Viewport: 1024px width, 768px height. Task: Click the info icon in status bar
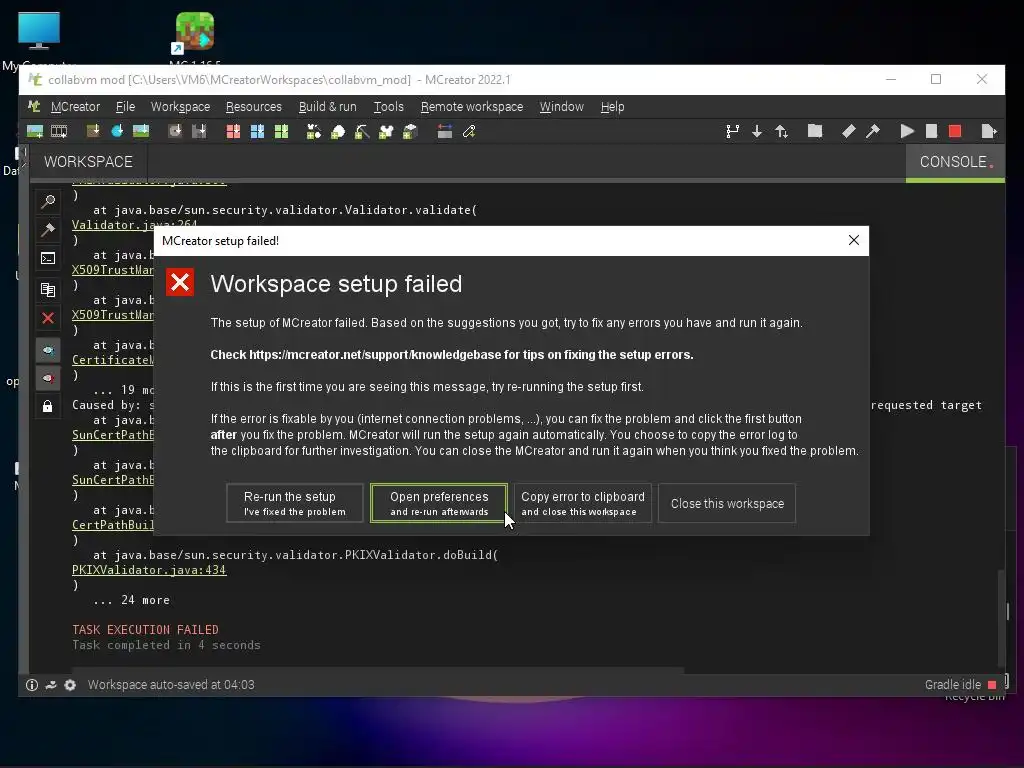[32, 684]
